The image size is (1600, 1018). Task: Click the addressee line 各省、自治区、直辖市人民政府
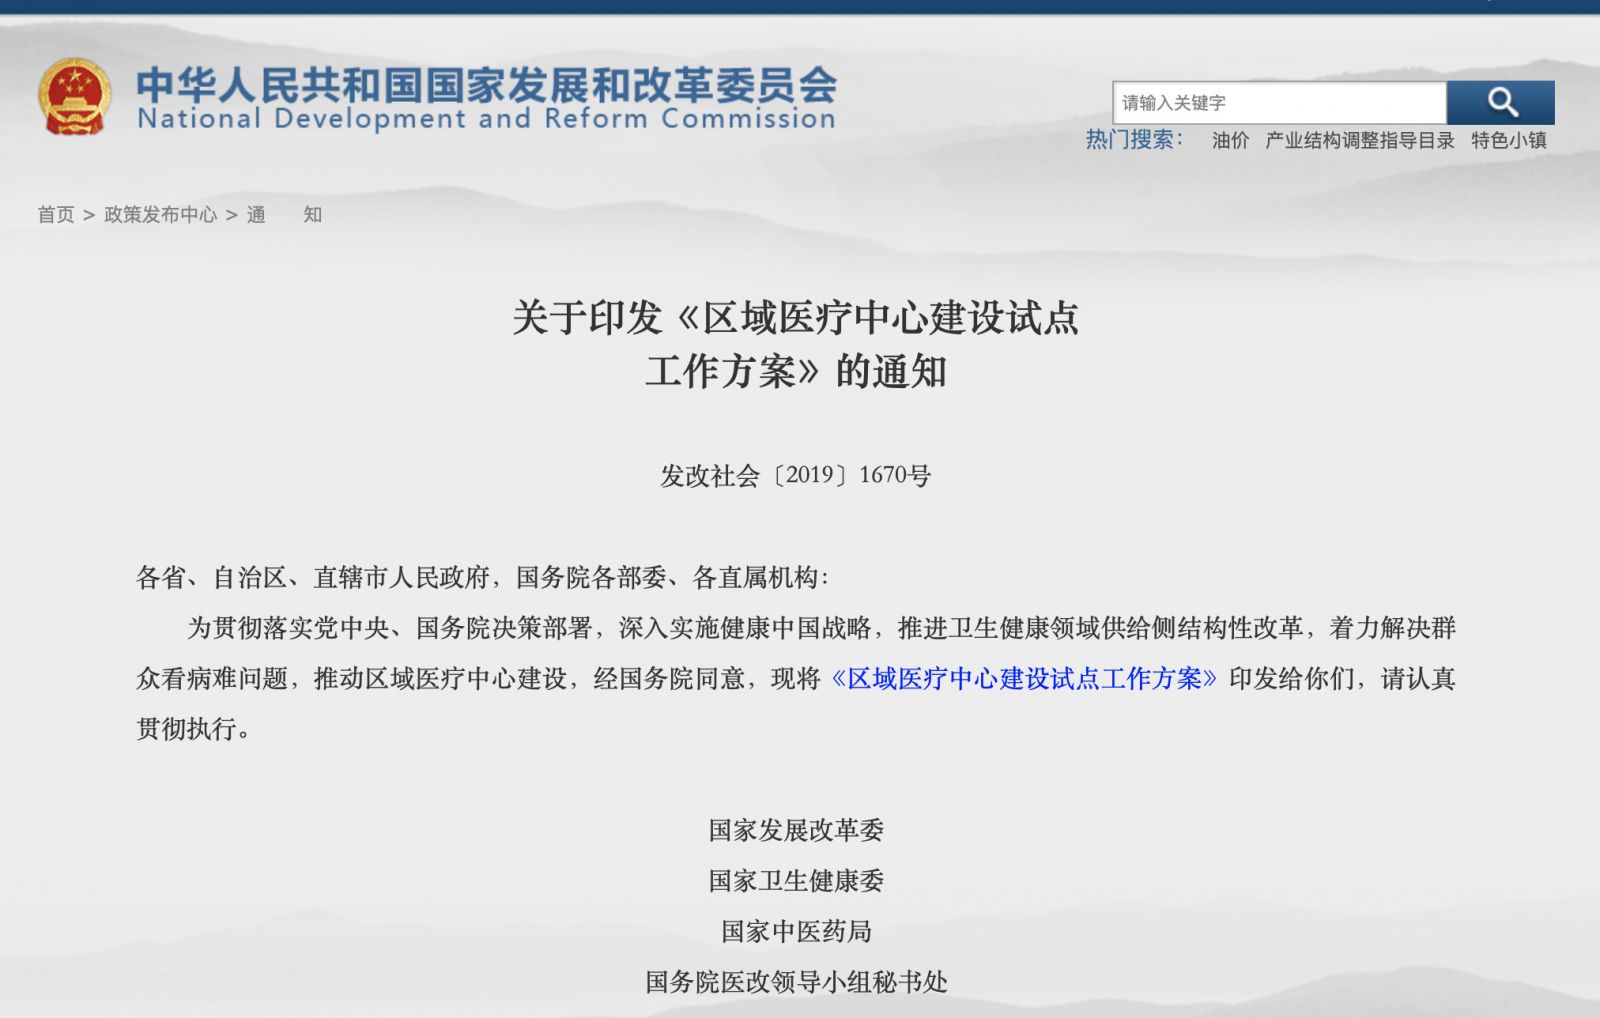313,577
